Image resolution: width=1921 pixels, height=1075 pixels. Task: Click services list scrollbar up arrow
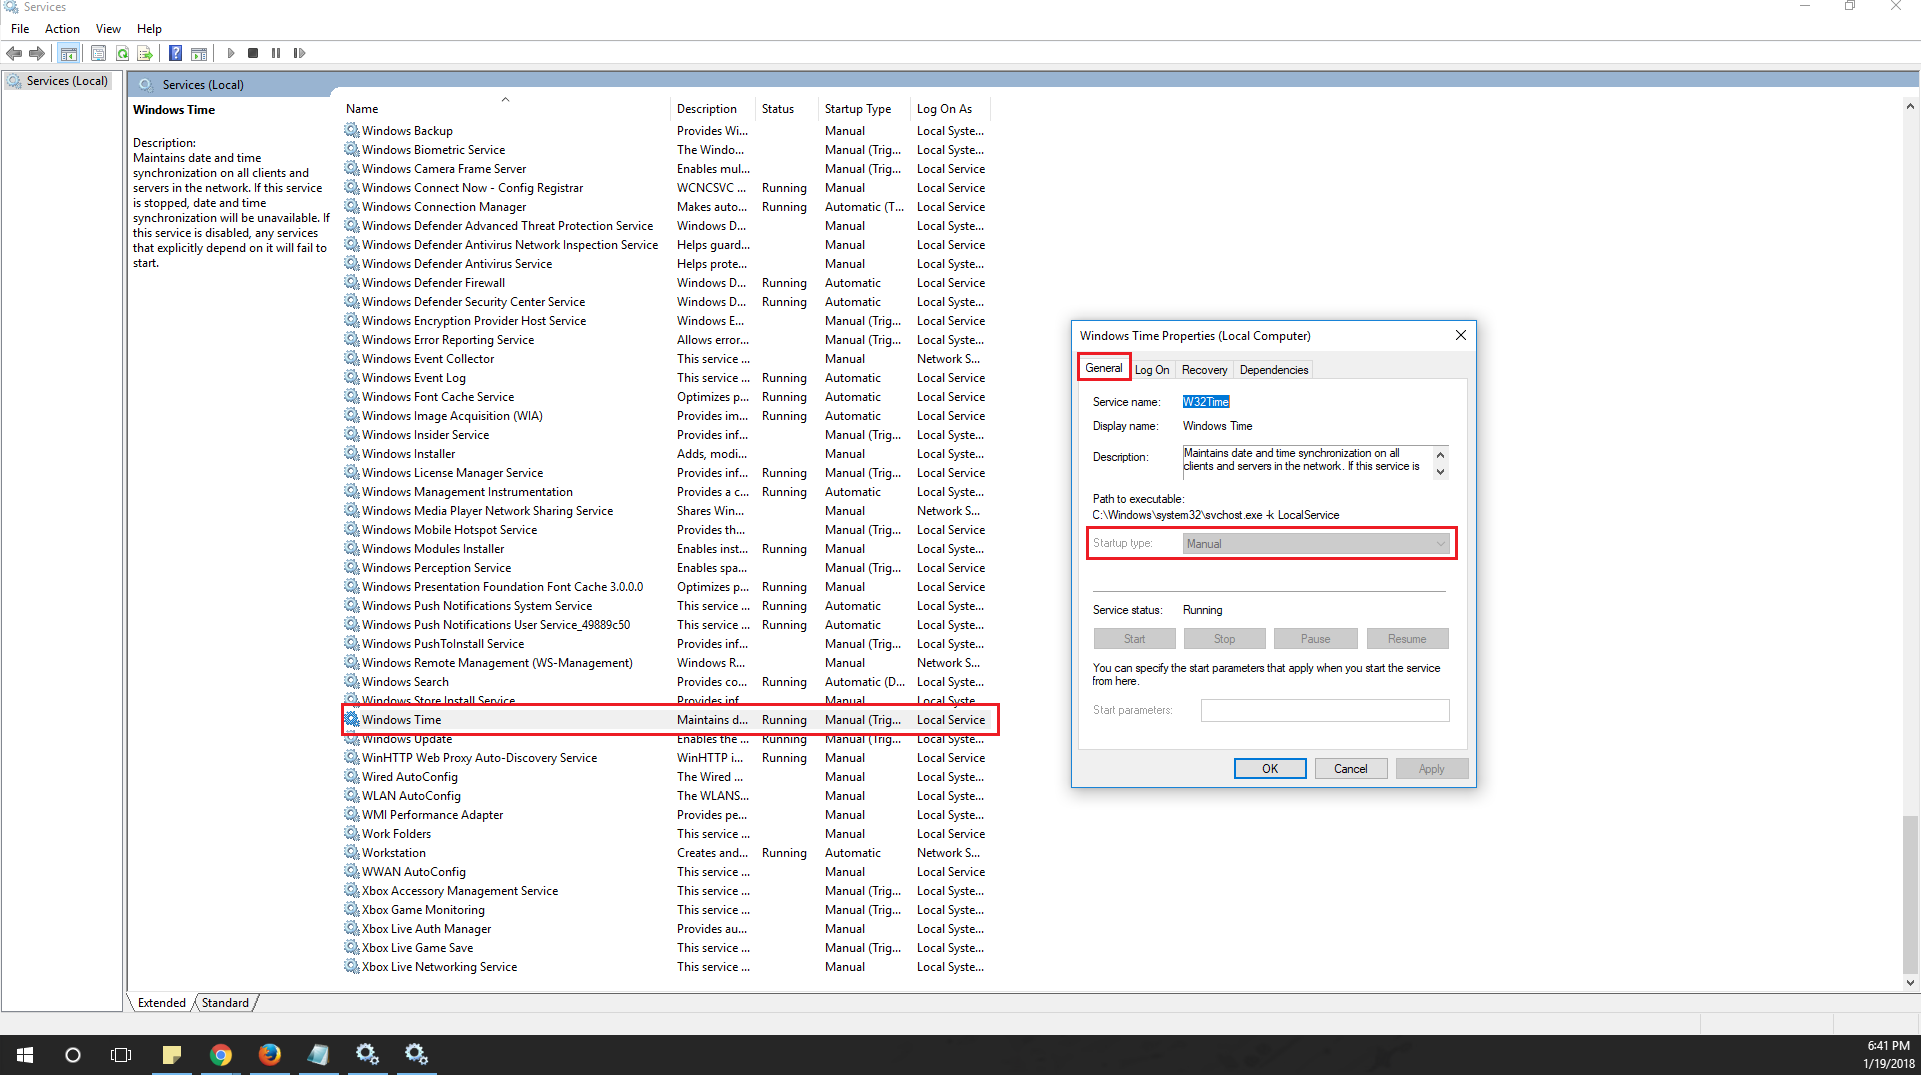click(1910, 106)
